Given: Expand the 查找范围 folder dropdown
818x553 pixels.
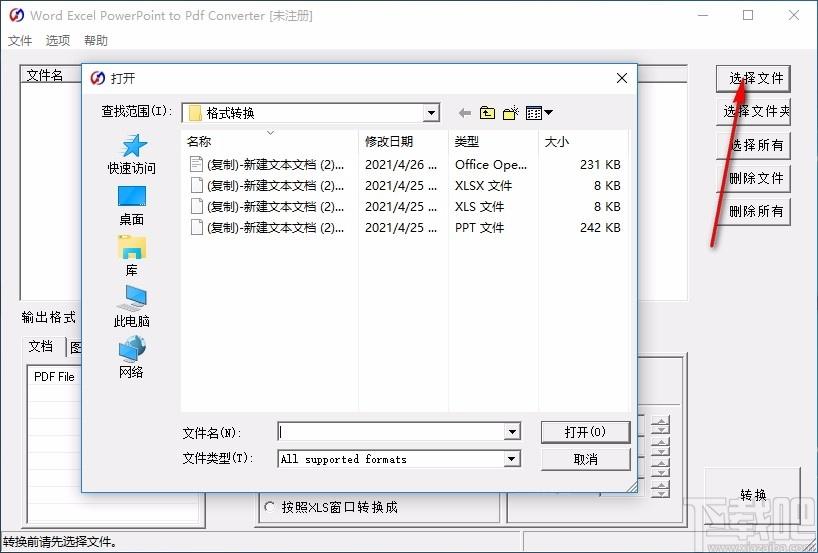Looking at the screenshot, I should (x=431, y=113).
